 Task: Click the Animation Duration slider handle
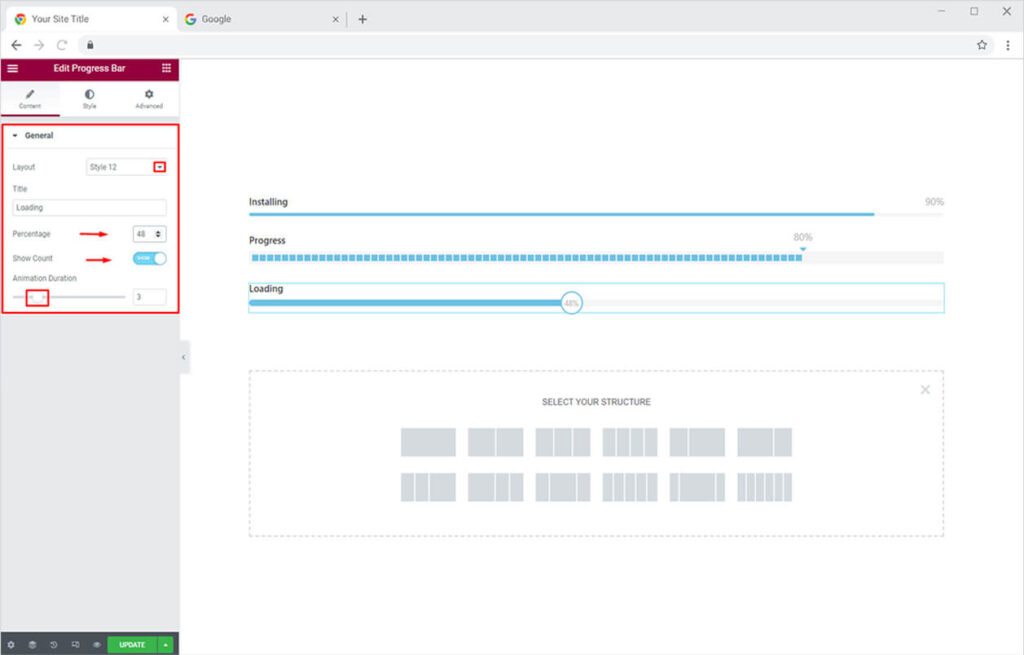point(37,297)
